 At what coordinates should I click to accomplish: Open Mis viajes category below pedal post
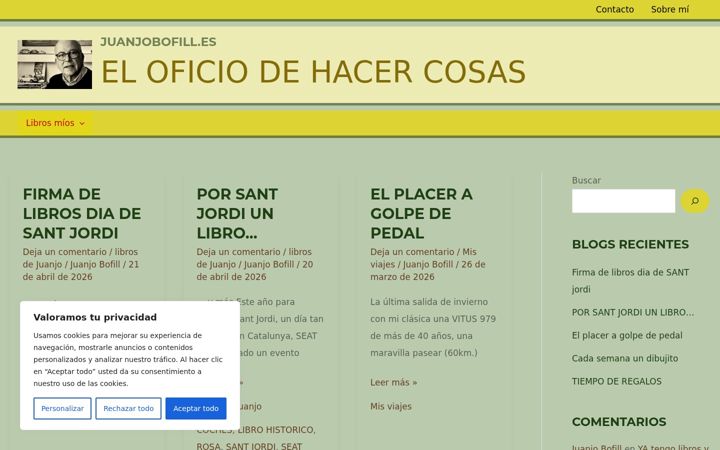tap(391, 406)
